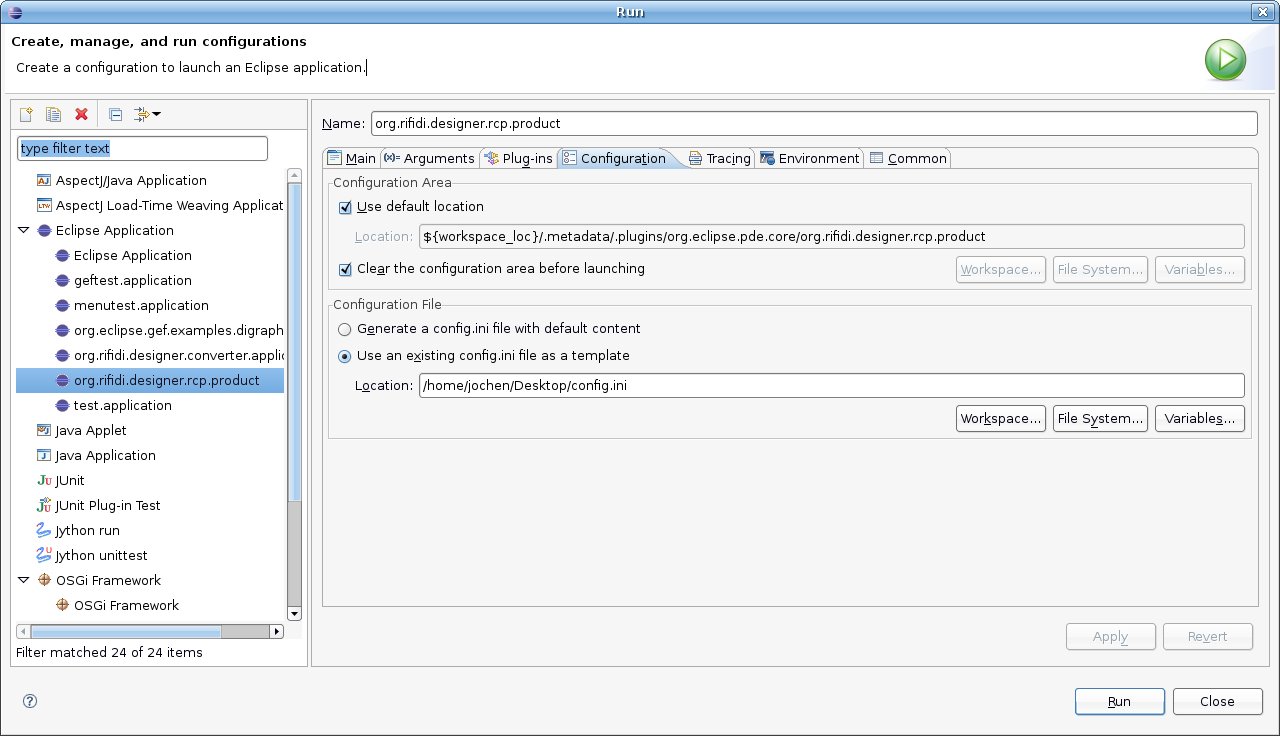This screenshot has height=736, width=1280.
Task: Toggle the Use default location checkbox
Action: click(346, 207)
